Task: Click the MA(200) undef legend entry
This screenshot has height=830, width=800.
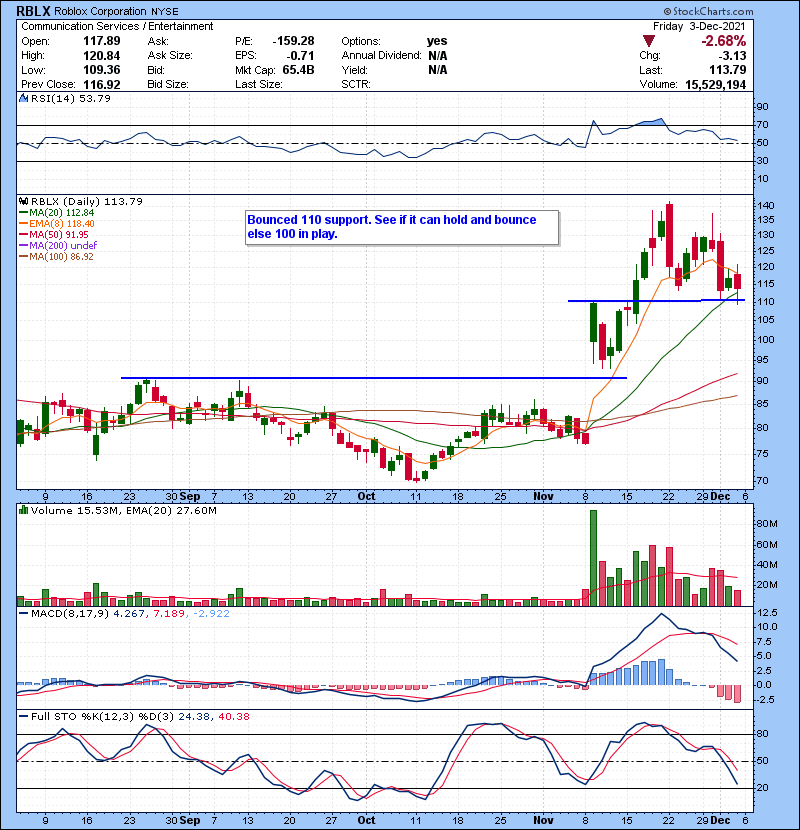Action: click(x=58, y=246)
